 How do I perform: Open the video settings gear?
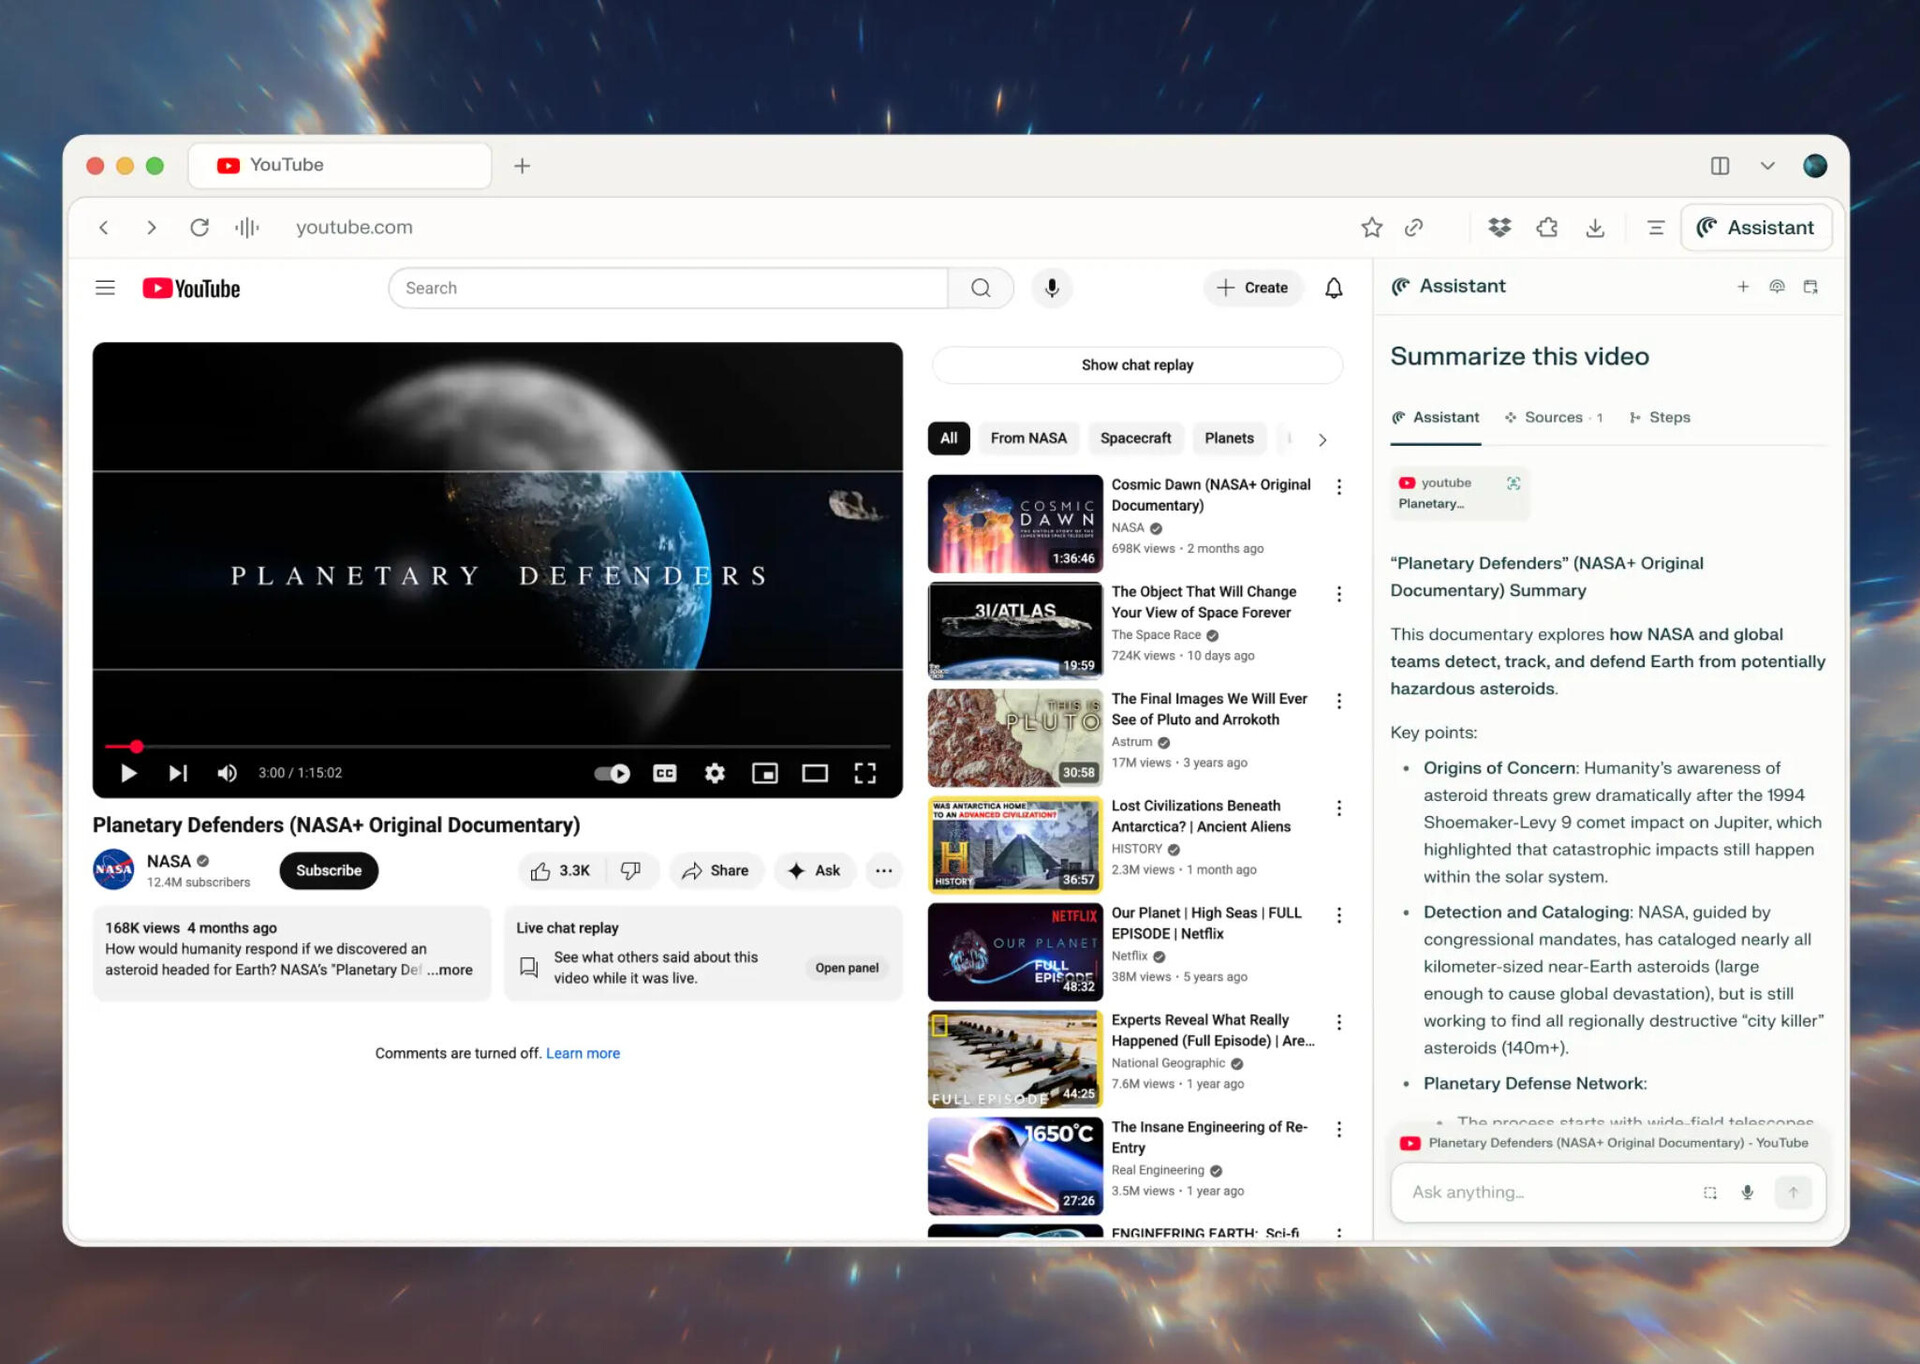pyautogui.click(x=714, y=773)
